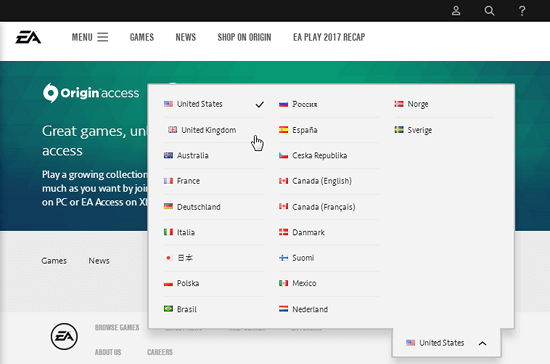Open BROWSE GAMES footer link

click(117, 328)
